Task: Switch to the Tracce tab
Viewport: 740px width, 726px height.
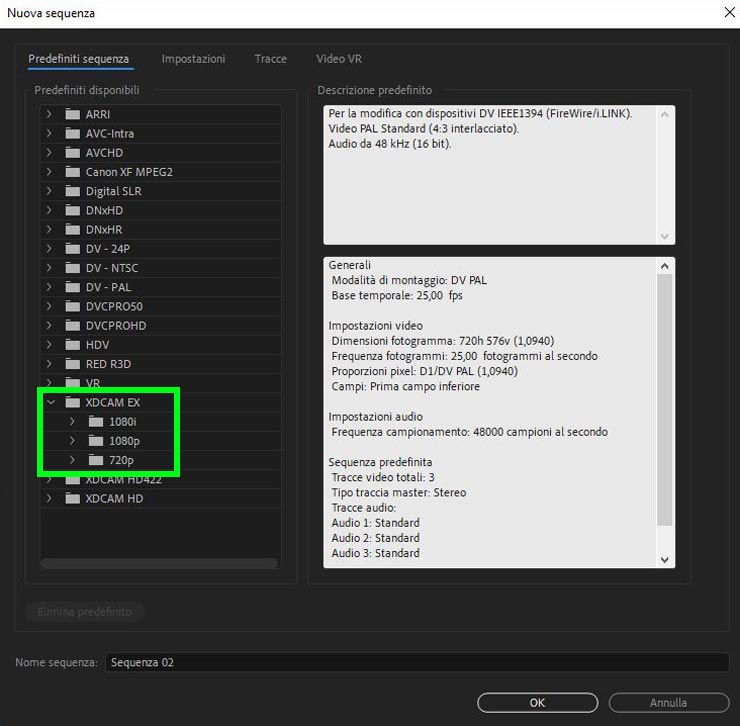Action: [x=270, y=59]
